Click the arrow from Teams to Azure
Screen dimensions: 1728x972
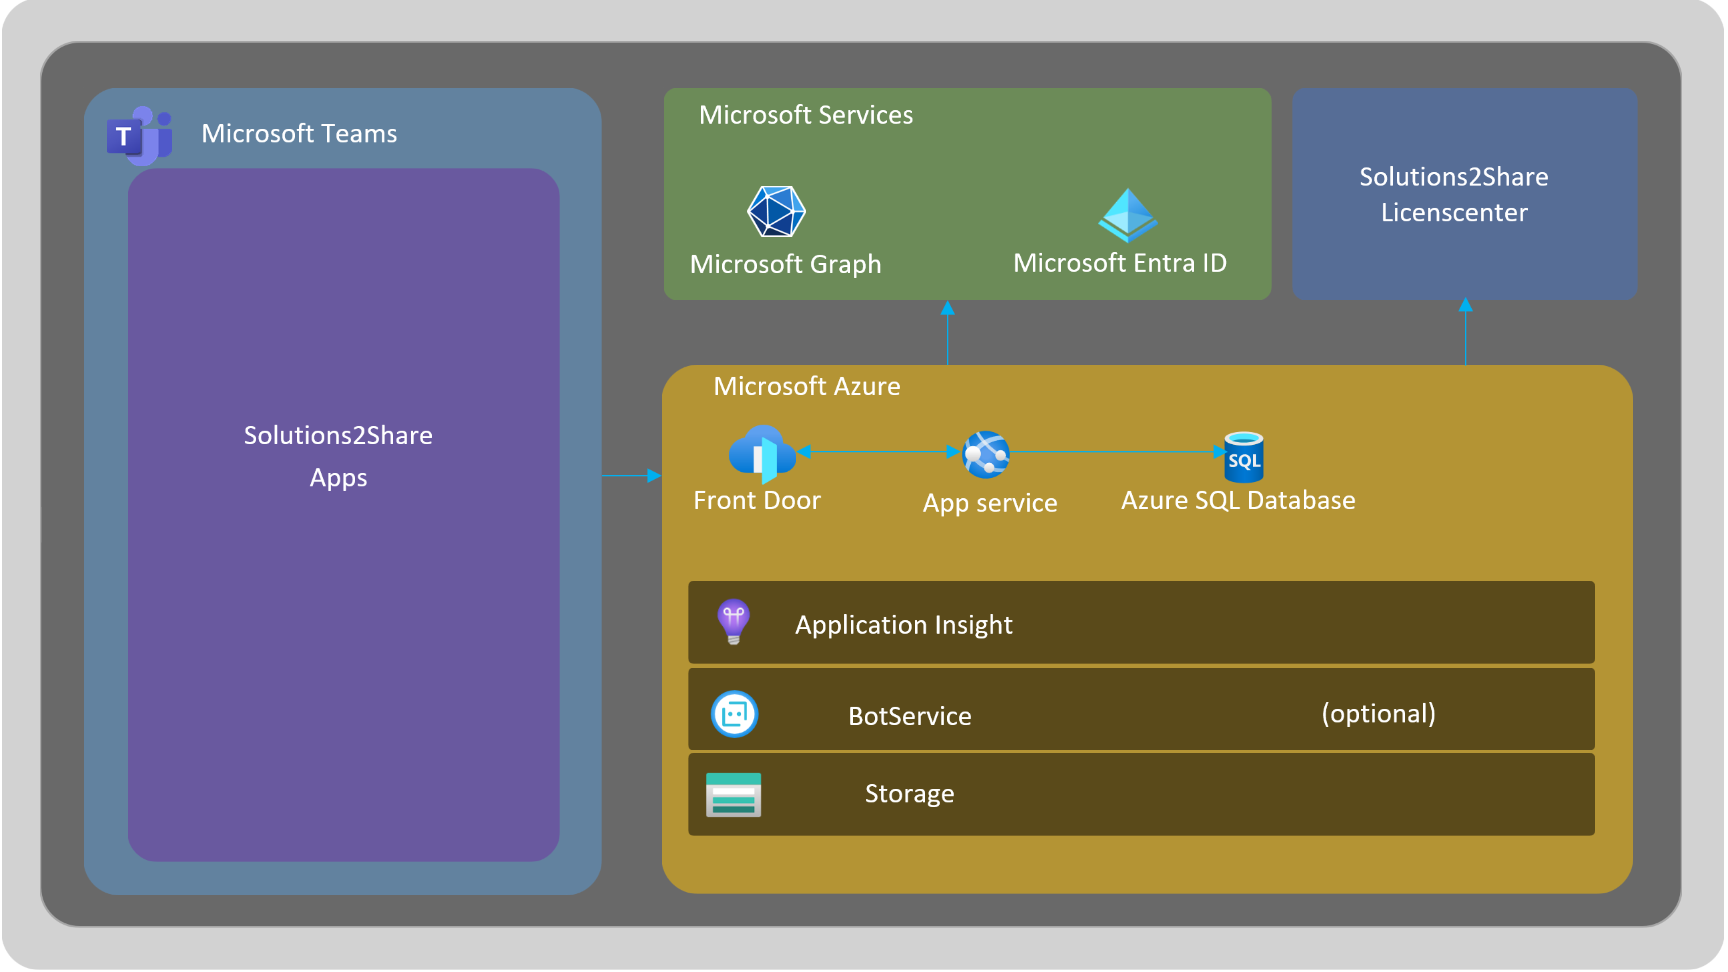pyautogui.click(x=631, y=476)
